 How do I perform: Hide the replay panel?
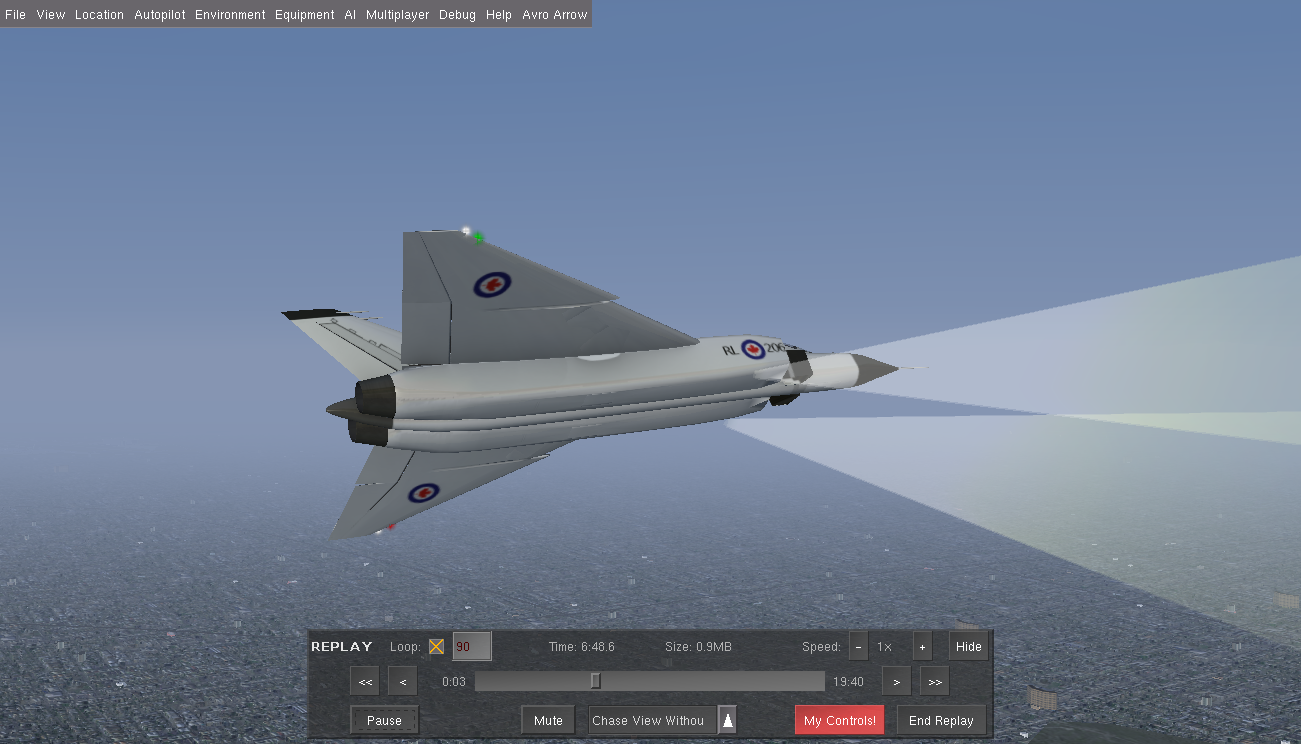969,646
